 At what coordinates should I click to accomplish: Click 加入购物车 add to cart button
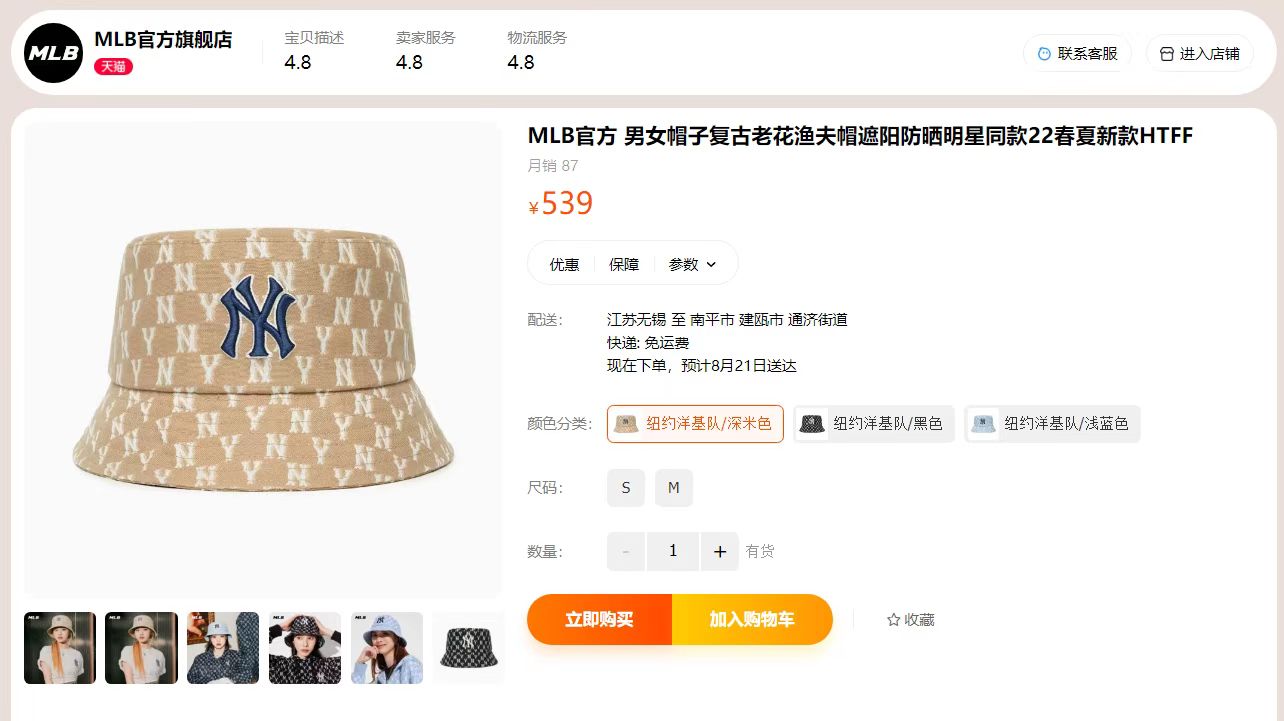[752, 619]
